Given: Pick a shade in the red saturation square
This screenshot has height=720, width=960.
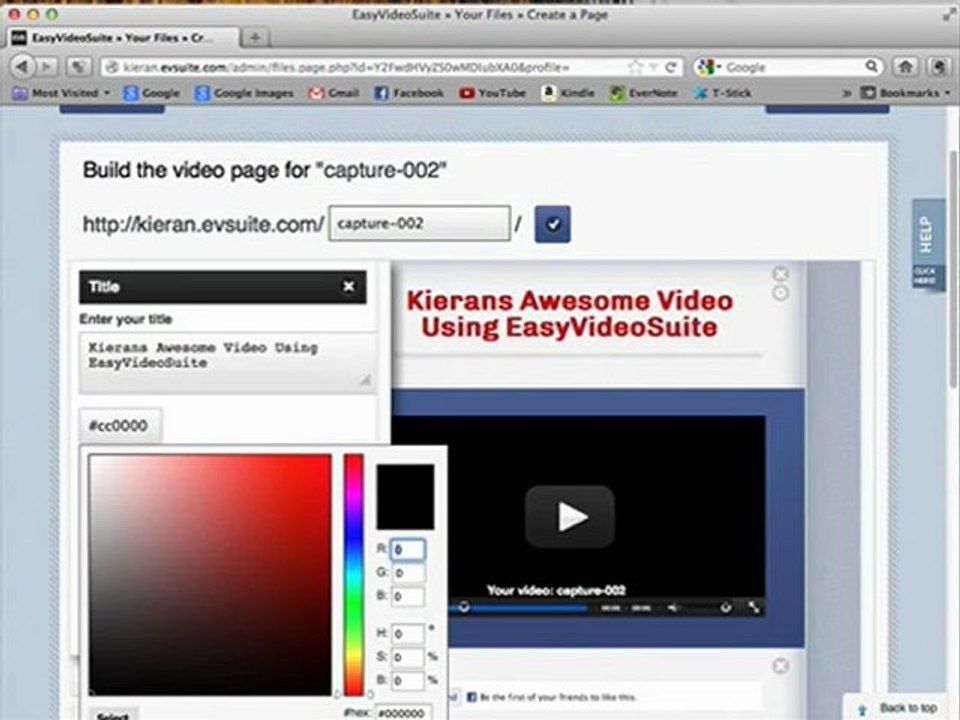Looking at the screenshot, I should coord(210,574).
